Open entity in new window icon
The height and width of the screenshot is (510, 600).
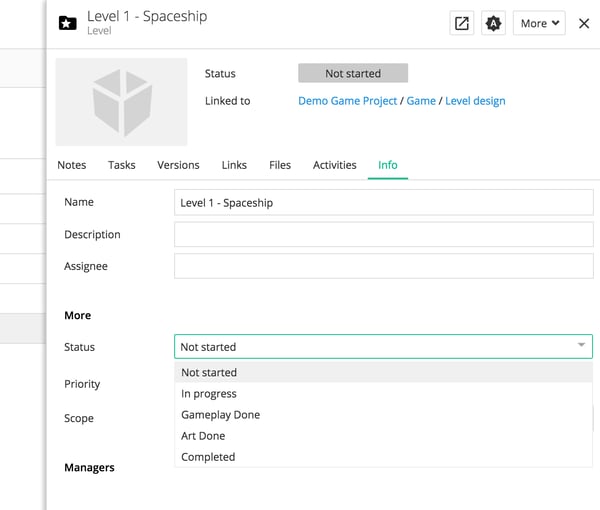[462, 23]
